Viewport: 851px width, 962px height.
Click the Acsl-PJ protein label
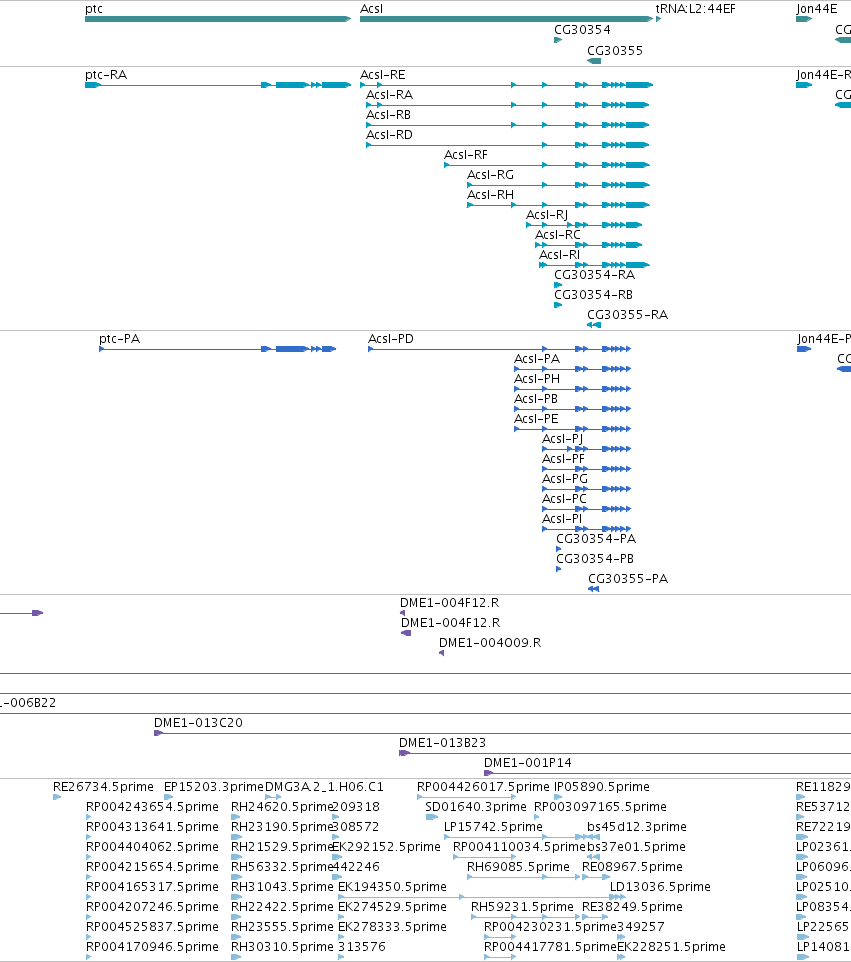(x=562, y=439)
